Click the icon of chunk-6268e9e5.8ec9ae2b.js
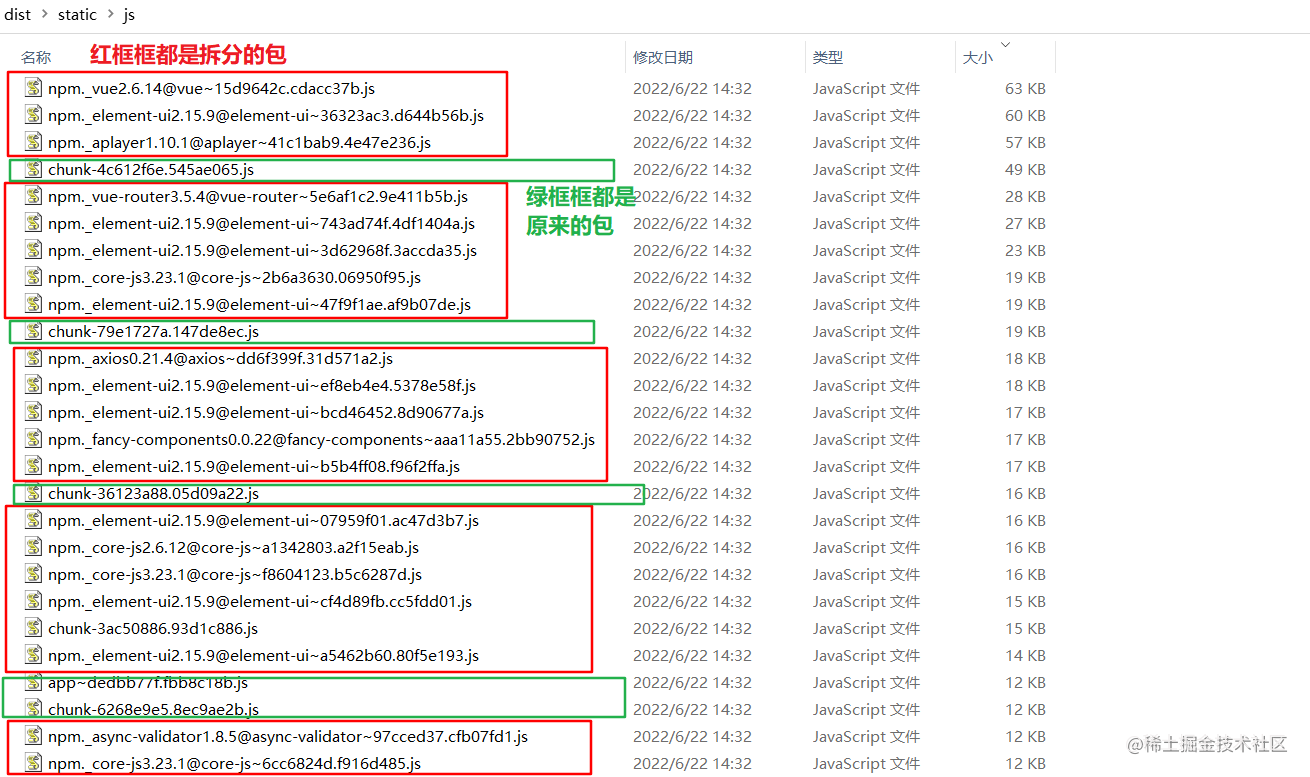The height and width of the screenshot is (777, 1310). click(x=33, y=709)
